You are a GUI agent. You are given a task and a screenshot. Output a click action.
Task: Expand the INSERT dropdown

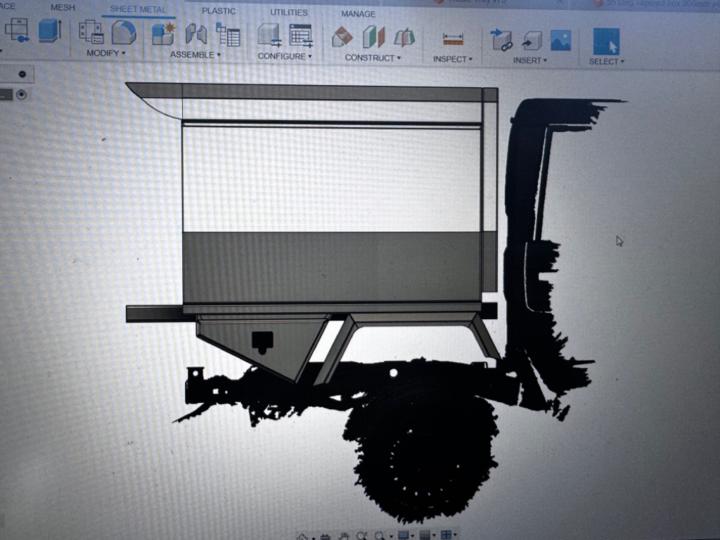(x=530, y=61)
